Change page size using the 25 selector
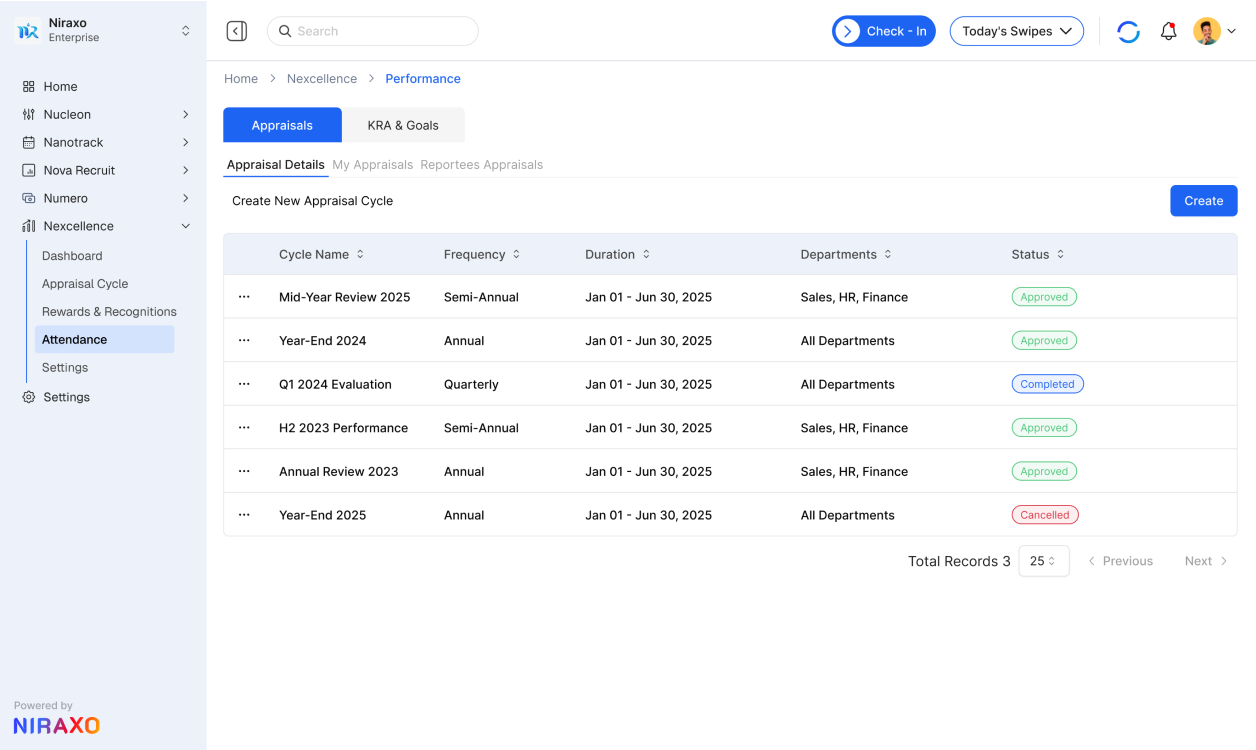1256x750 pixels. pyautogui.click(x=1043, y=561)
